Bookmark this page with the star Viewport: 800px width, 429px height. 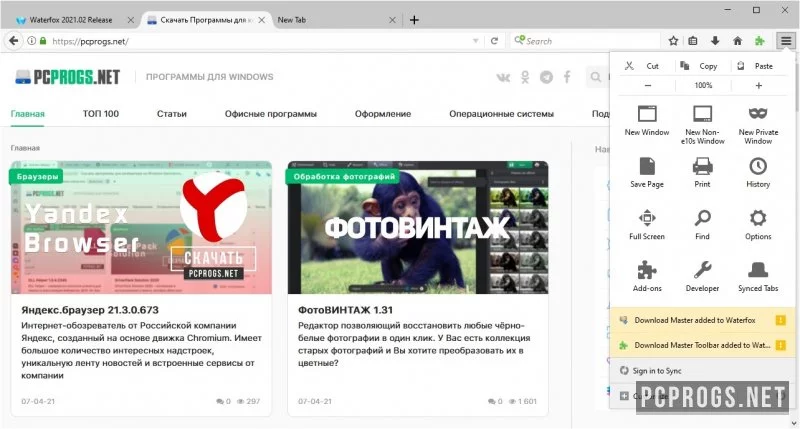[x=673, y=41]
